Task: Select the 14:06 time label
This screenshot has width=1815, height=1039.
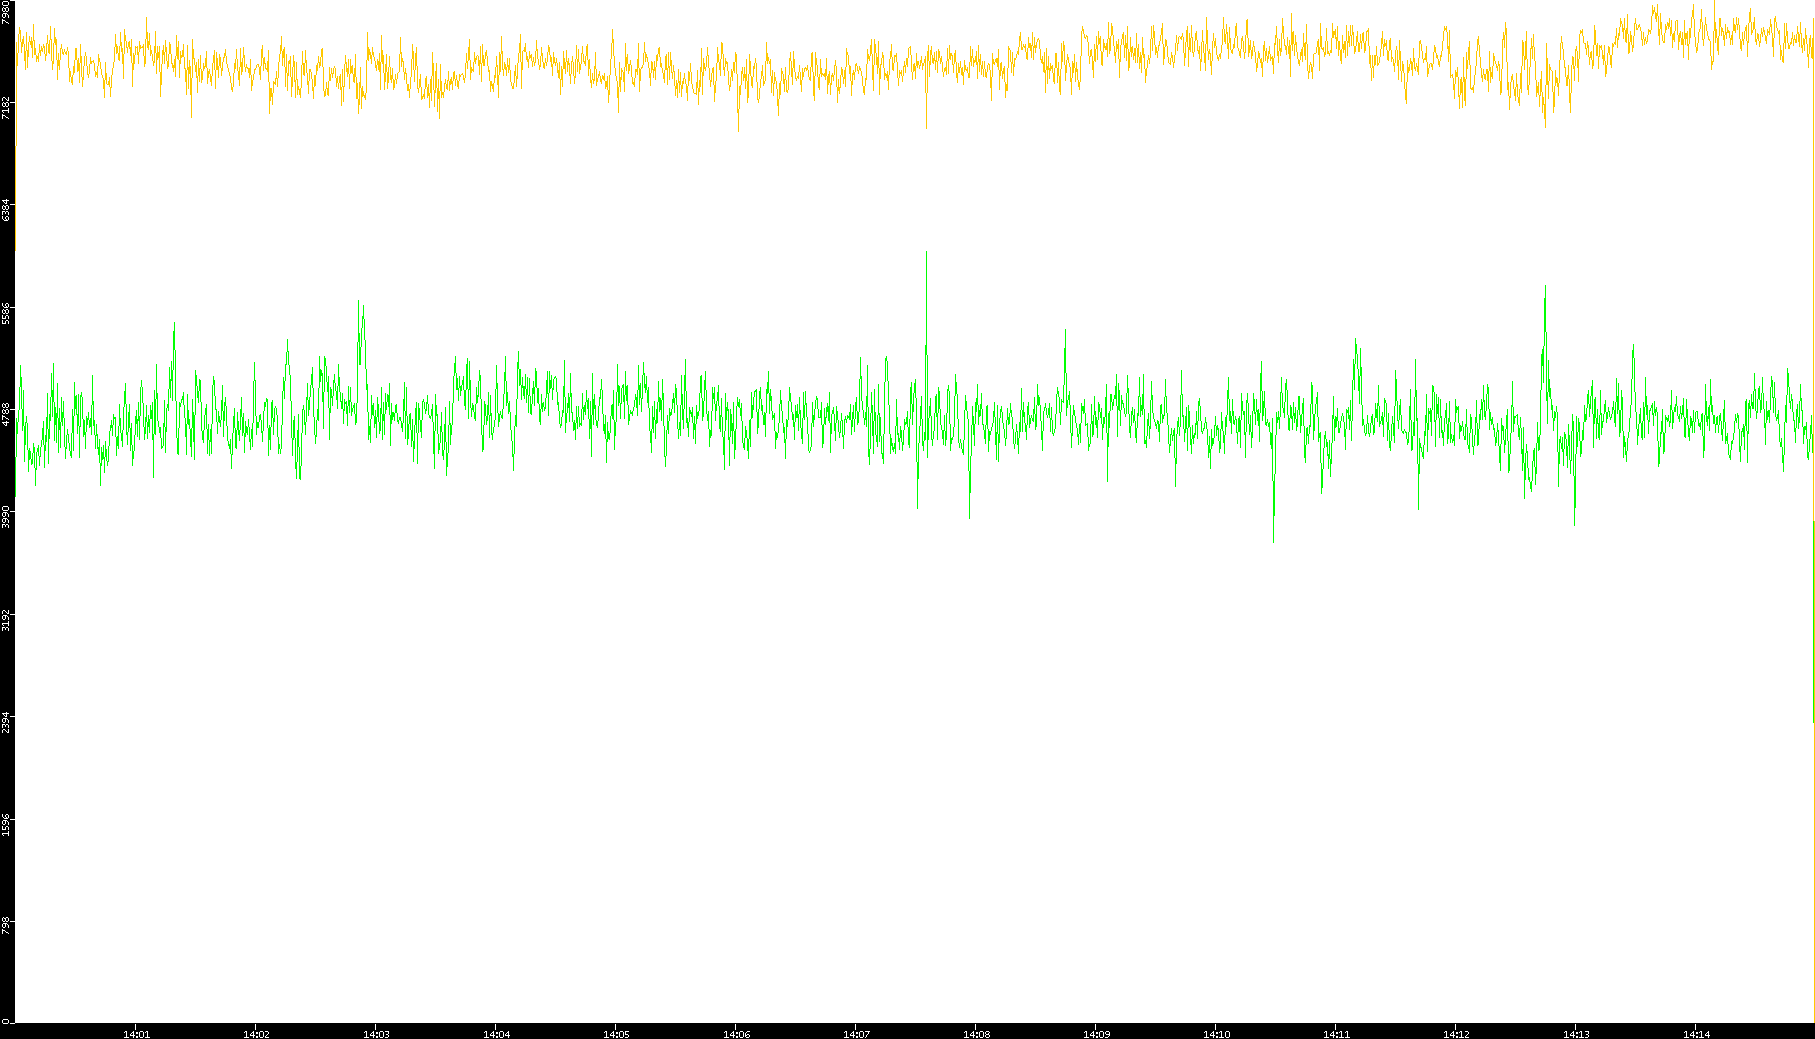Action: 736,1034
